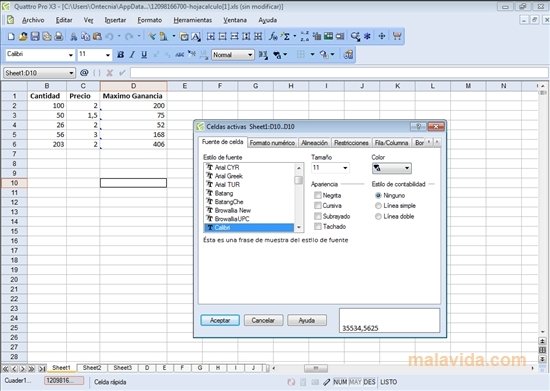550x391 pixels.
Task: Click the Ayuda button in dialog
Action: [307, 320]
